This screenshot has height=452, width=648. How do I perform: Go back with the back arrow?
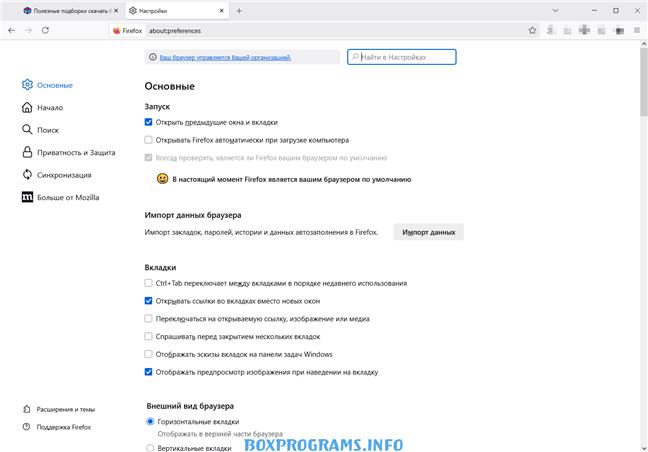12,30
